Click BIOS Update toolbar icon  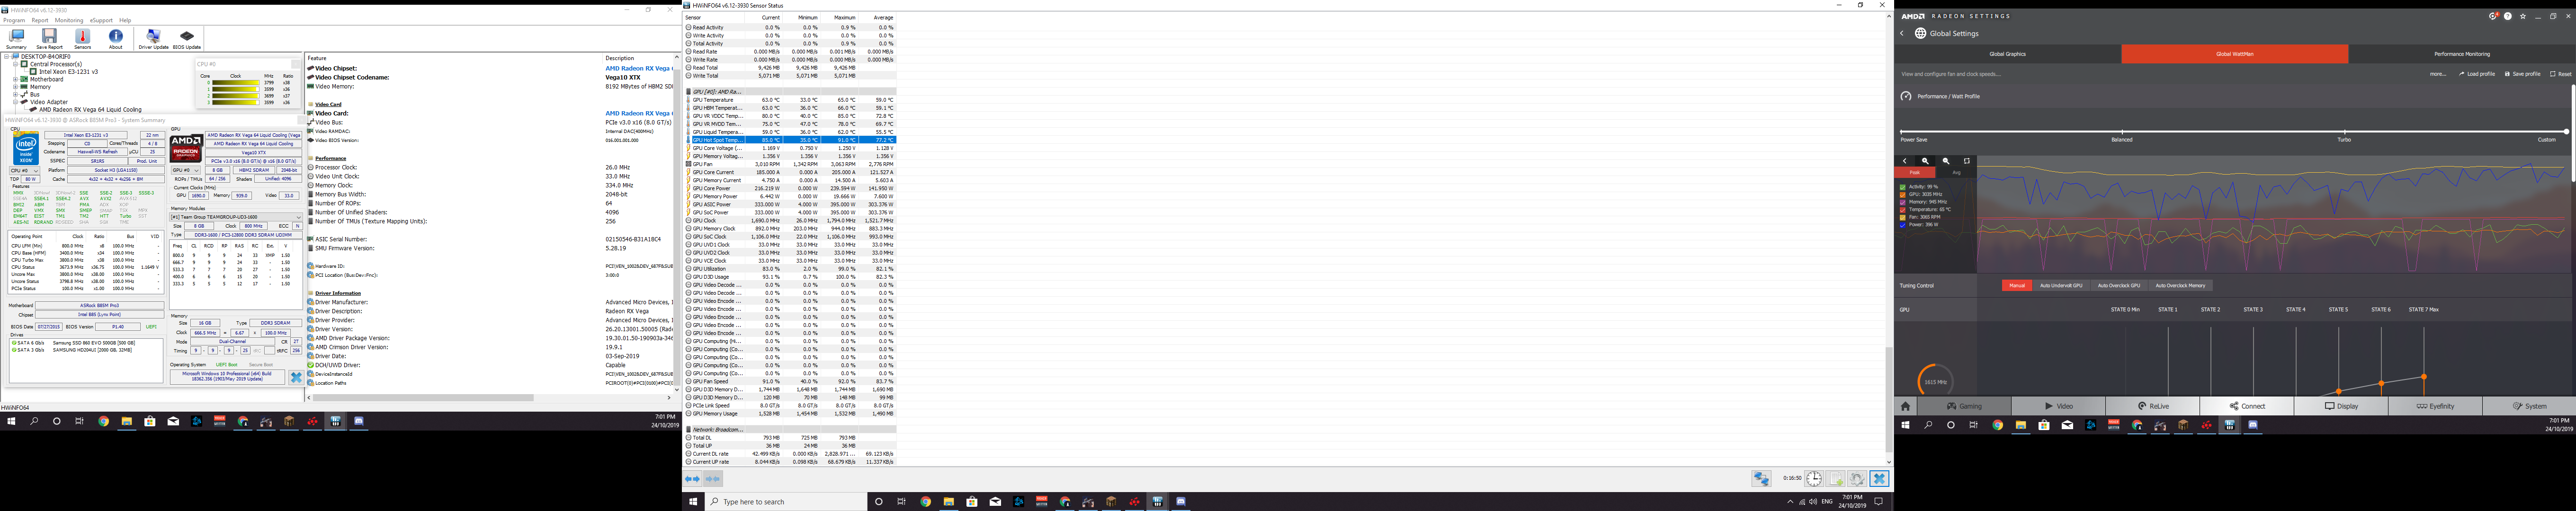187,39
